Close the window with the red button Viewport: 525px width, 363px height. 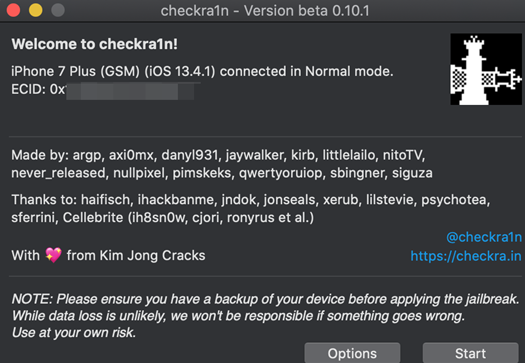click(13, 10)
